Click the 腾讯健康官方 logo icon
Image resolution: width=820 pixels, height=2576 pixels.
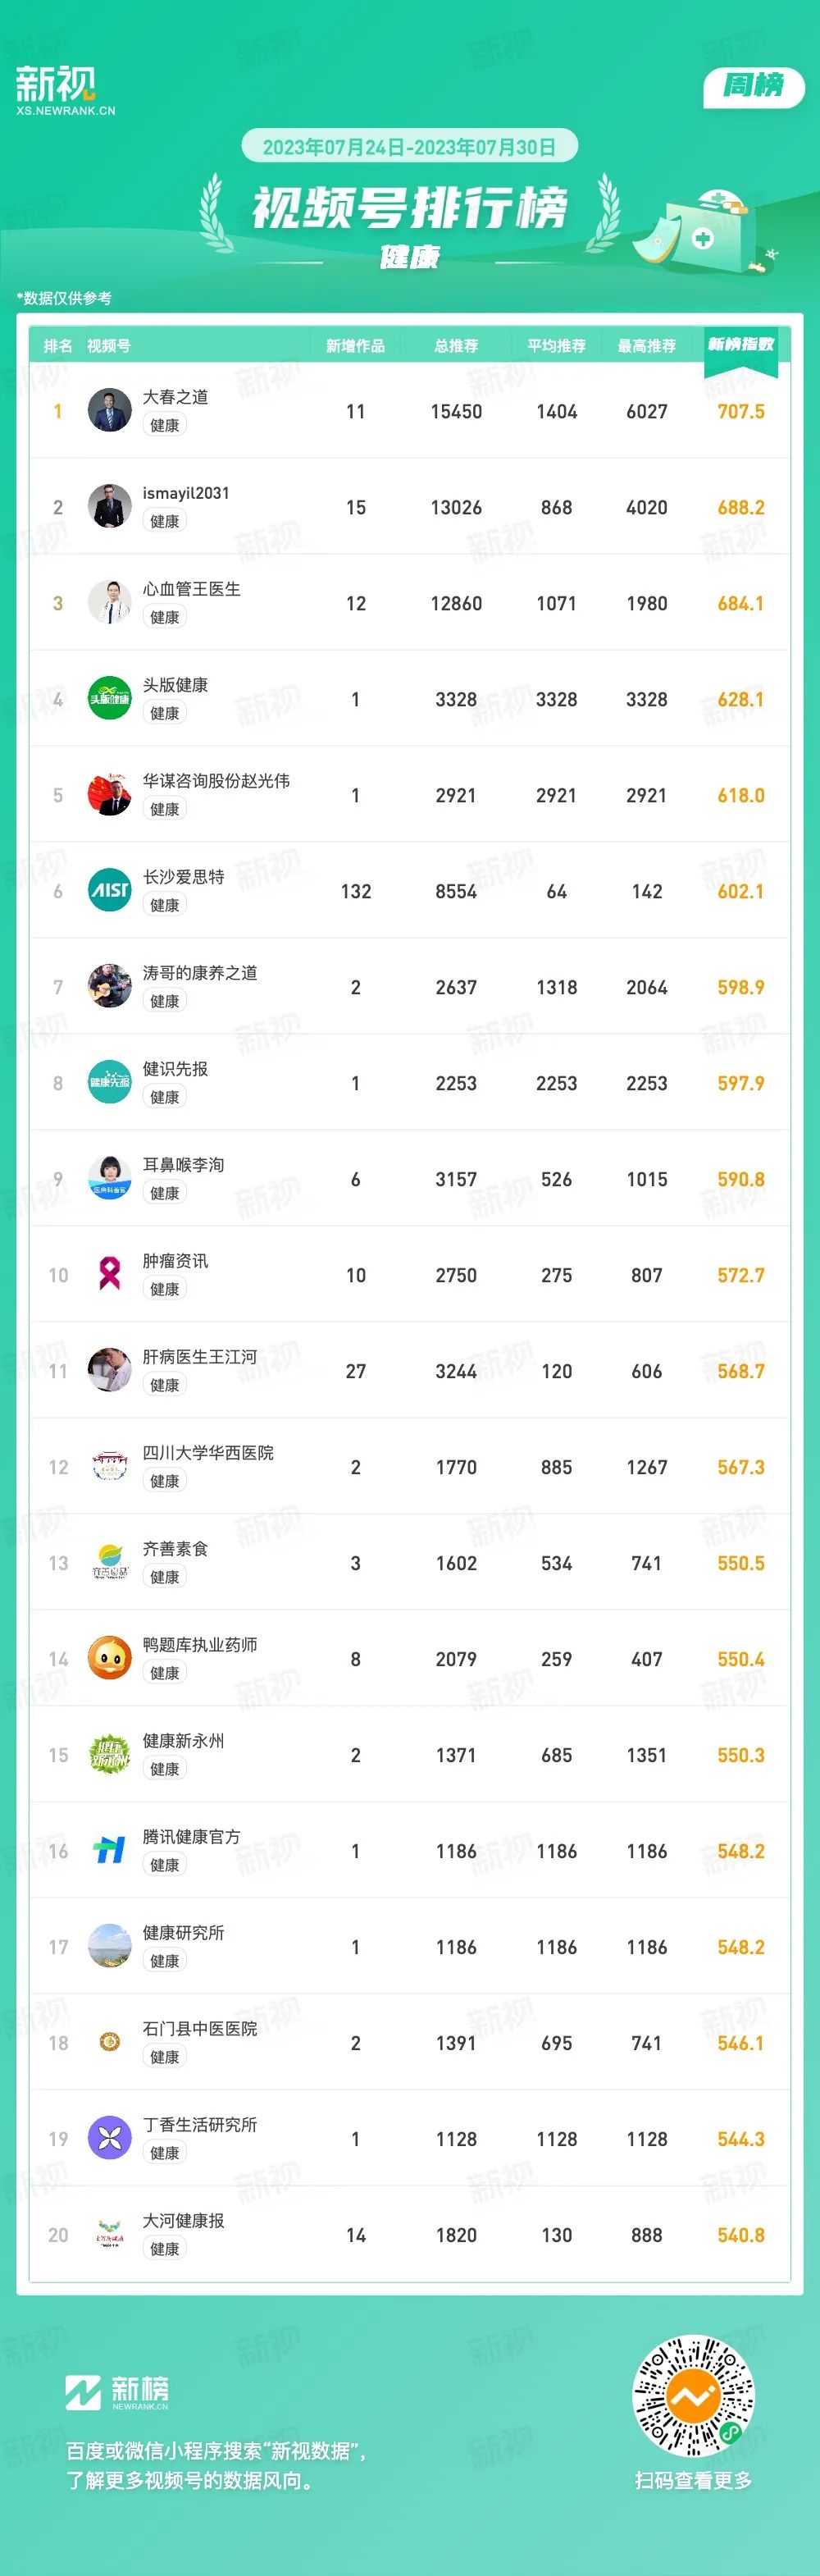pos(110,1850)
